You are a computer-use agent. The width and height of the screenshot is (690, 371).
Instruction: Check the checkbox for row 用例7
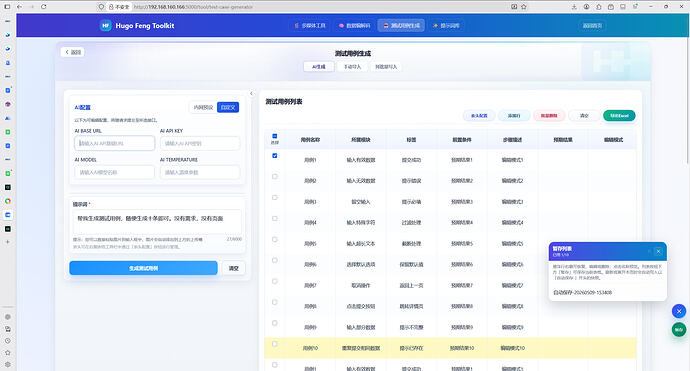[275, 281]
